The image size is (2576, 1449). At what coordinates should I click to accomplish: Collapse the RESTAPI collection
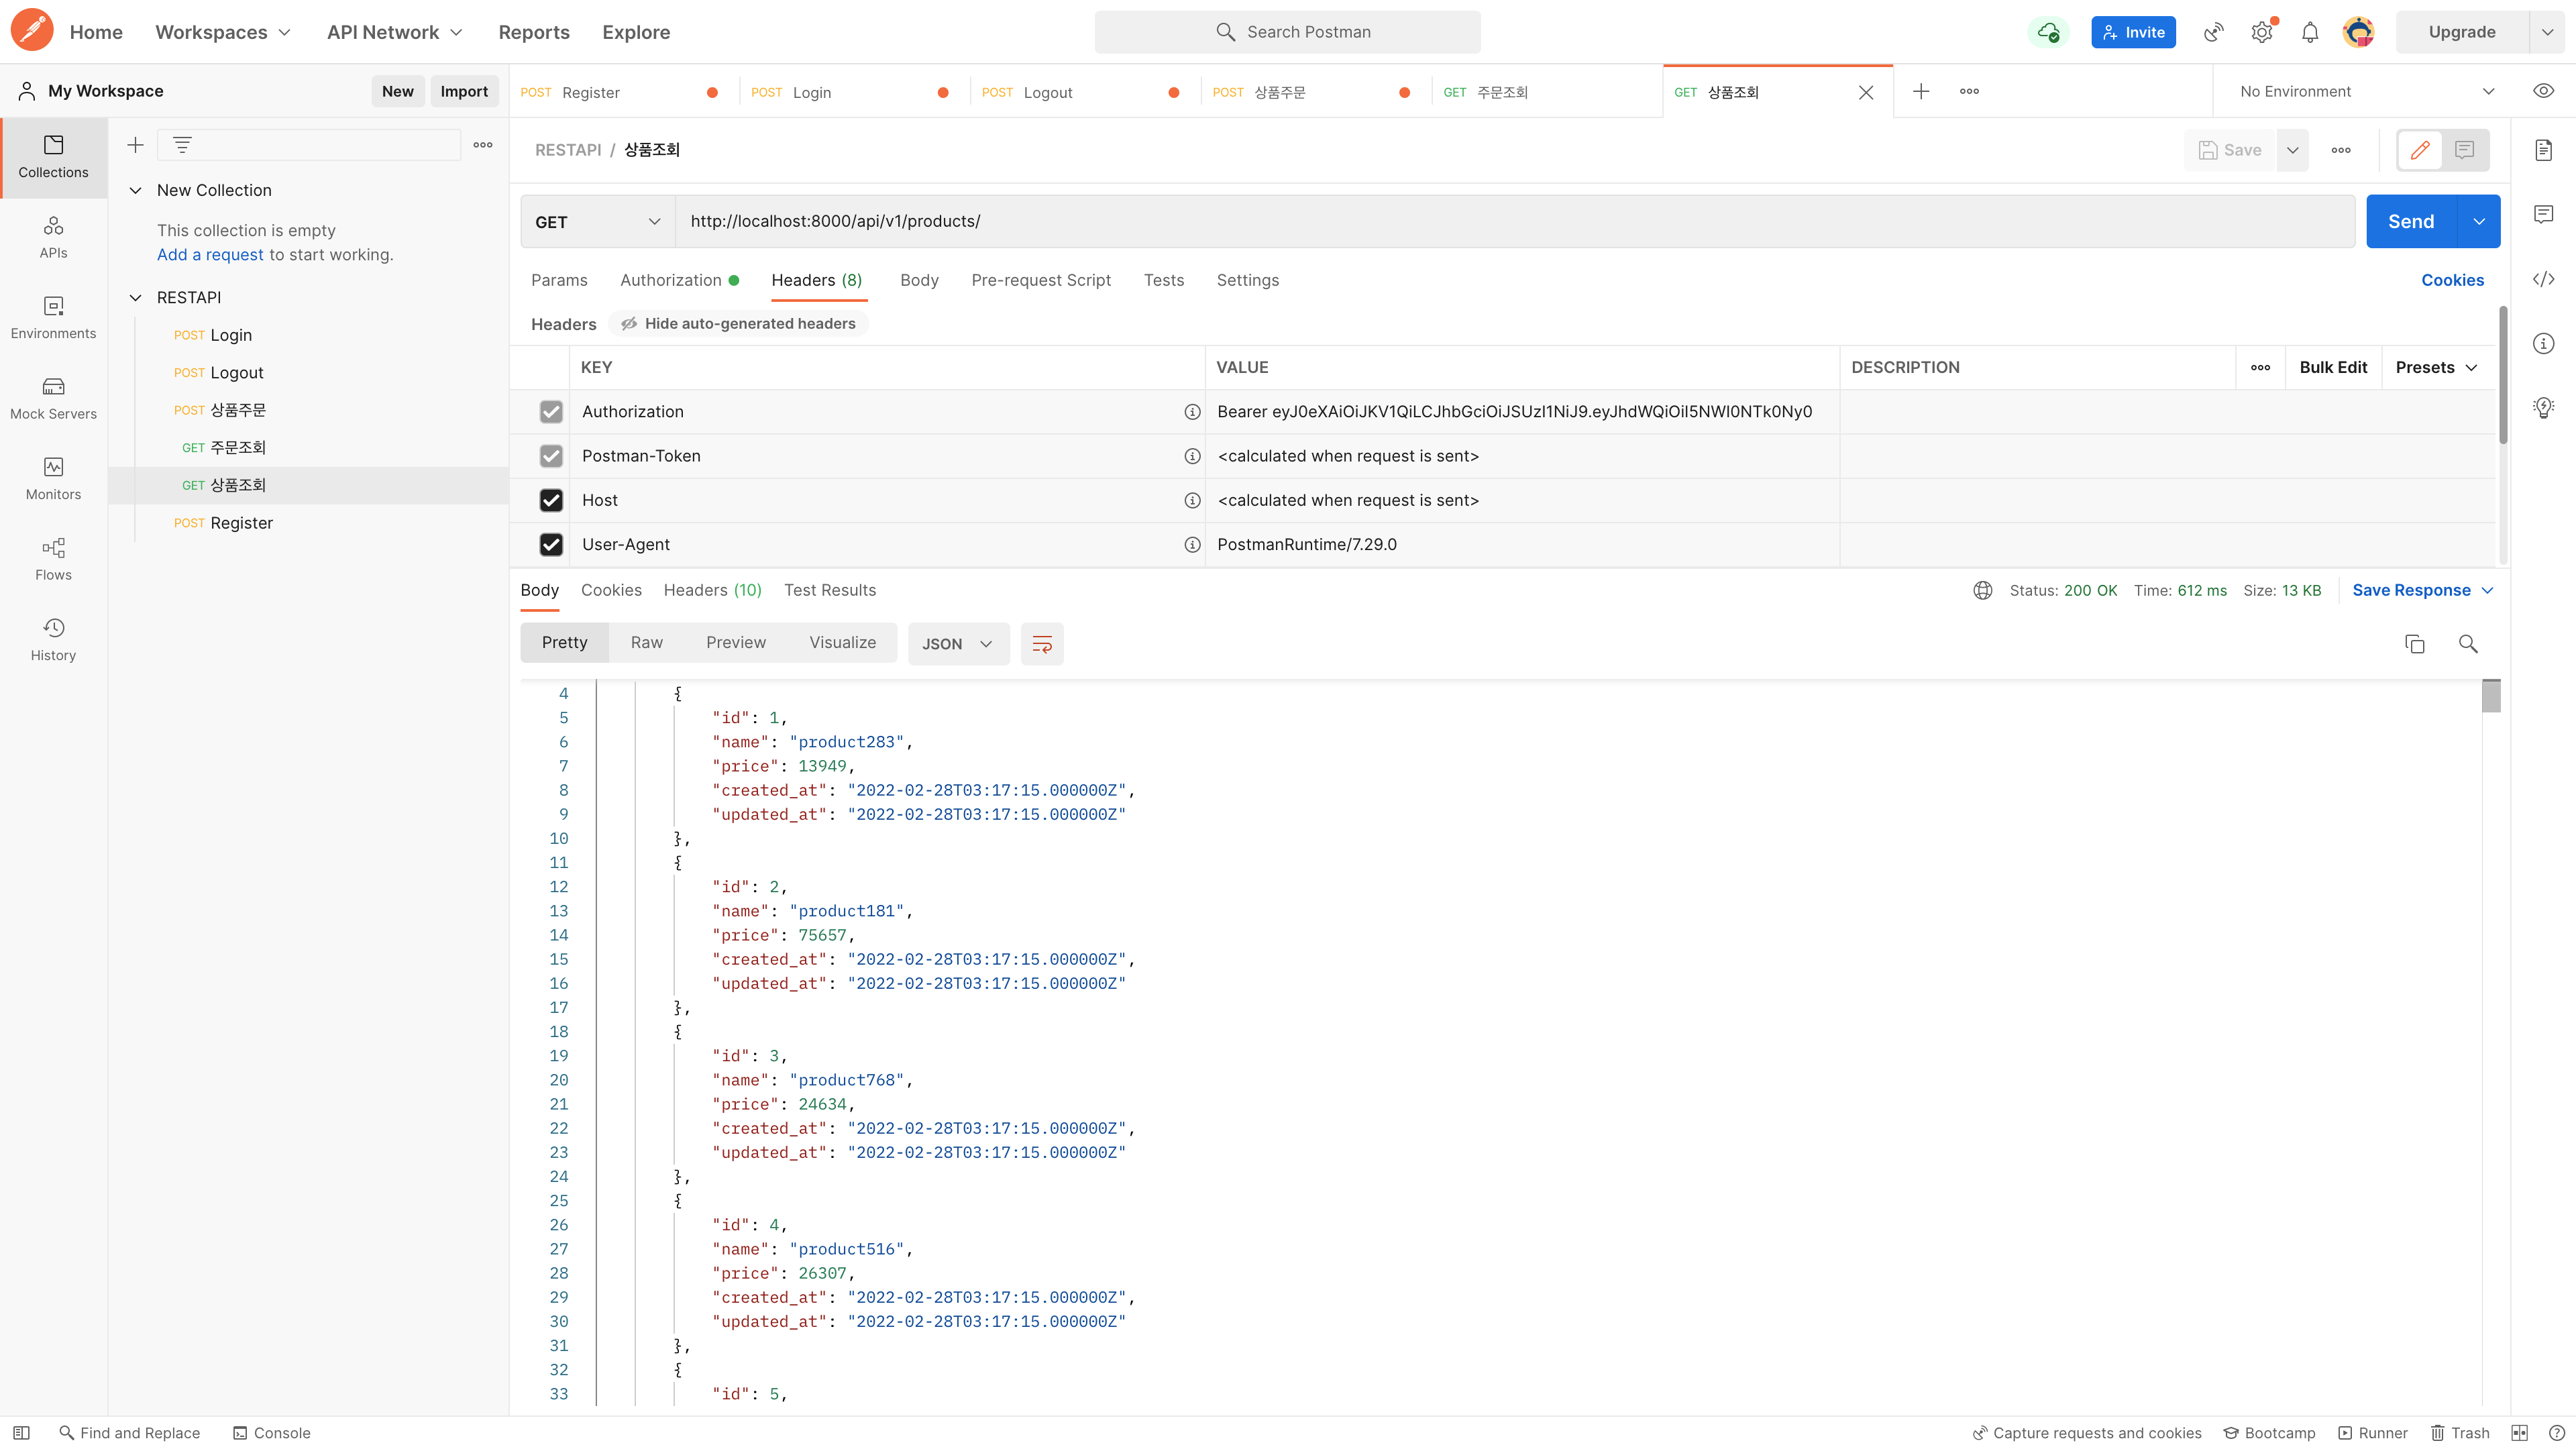tap(136, 297)
